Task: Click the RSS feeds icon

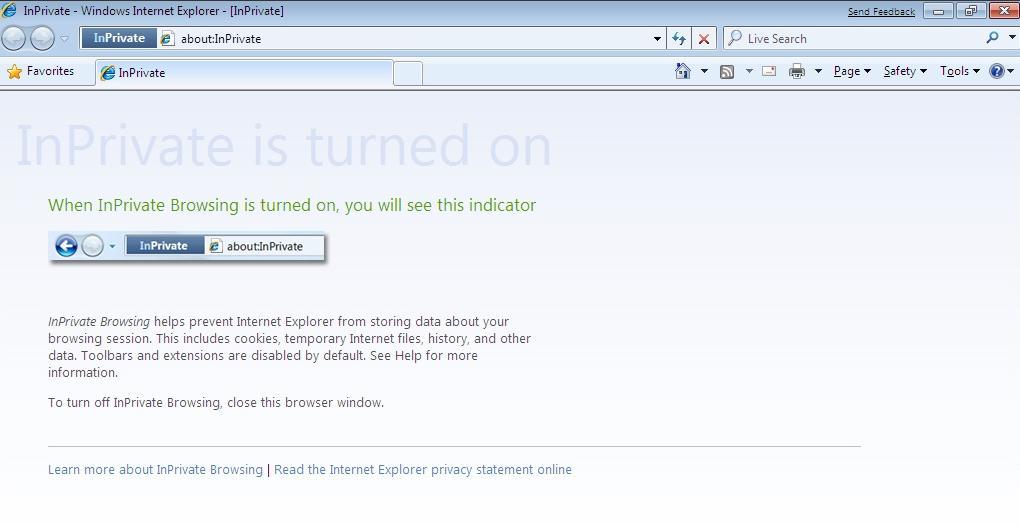Action: pyautogui.click(x=727, y=71)
